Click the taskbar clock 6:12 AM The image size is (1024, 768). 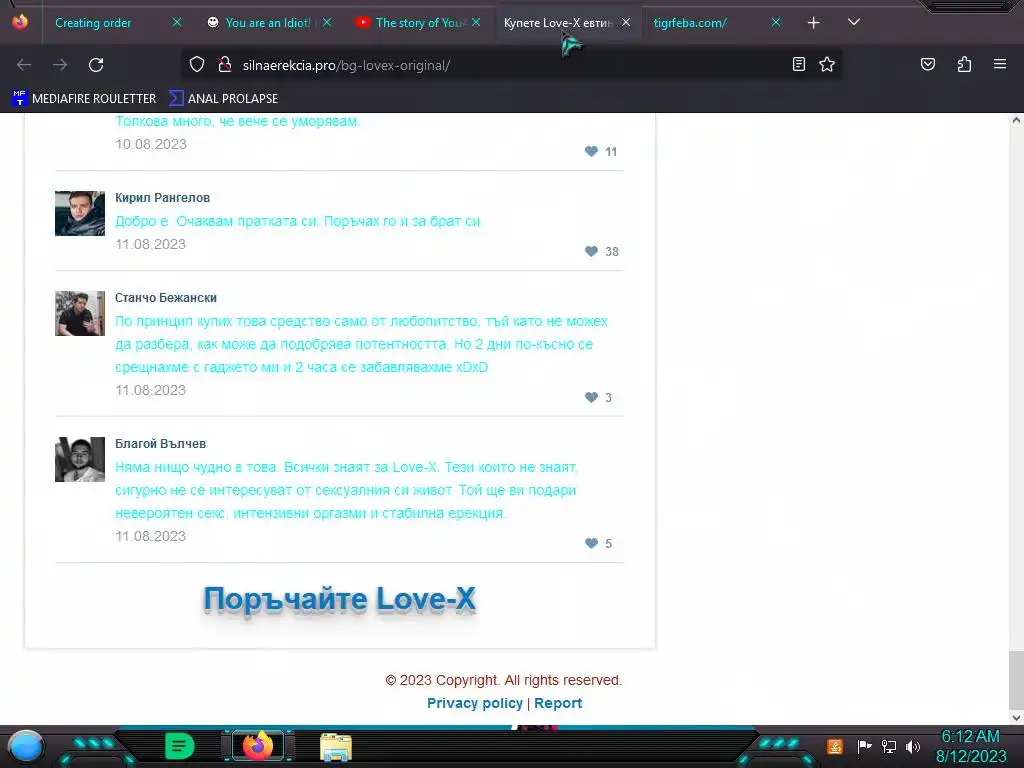coord(970,736)
